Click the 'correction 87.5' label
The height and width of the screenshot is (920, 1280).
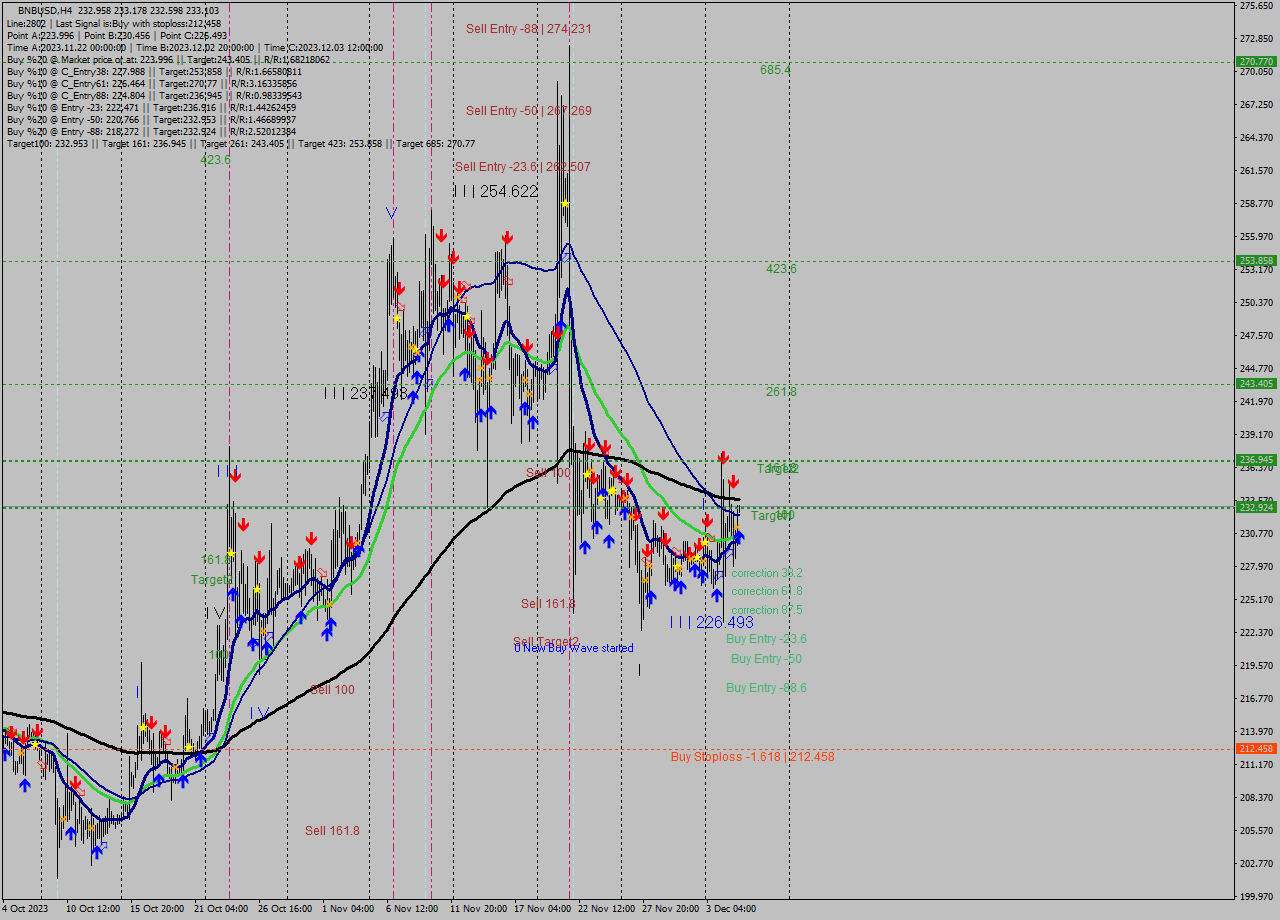click(767, 610)
